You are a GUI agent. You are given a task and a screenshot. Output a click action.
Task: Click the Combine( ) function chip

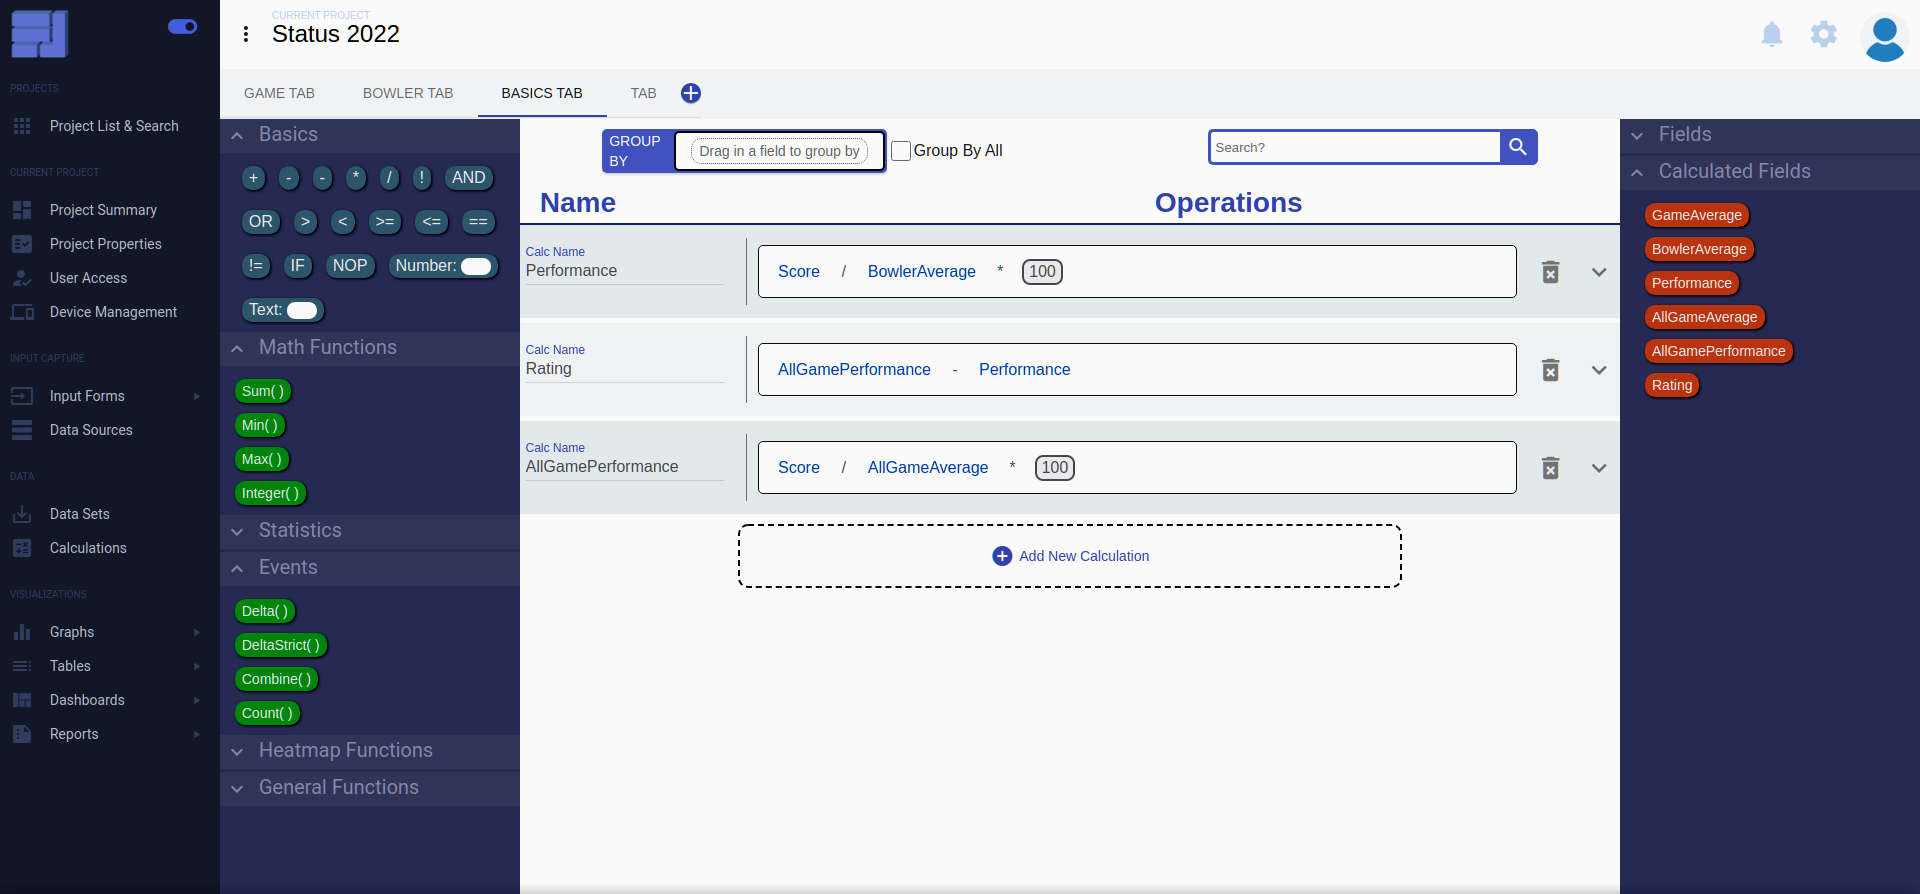coord(277,679)
